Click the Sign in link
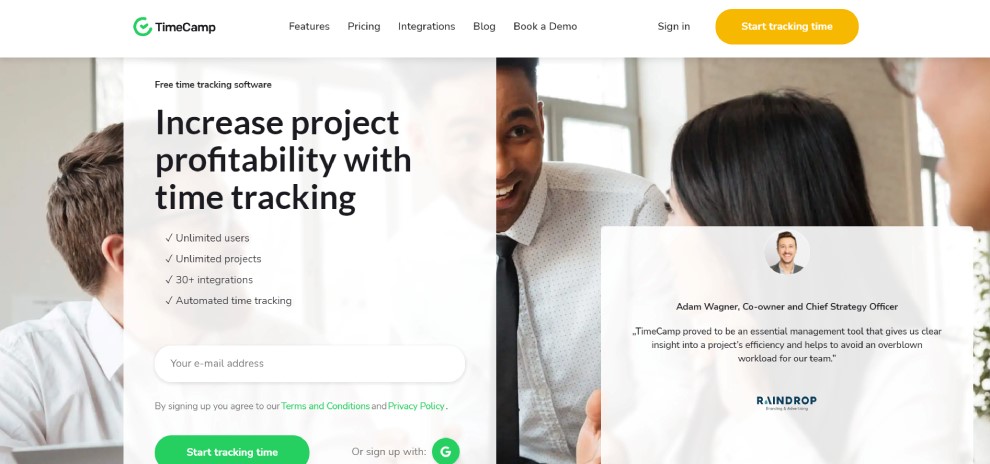This screenshot has height=464, width=990. (x=674, y=27)
